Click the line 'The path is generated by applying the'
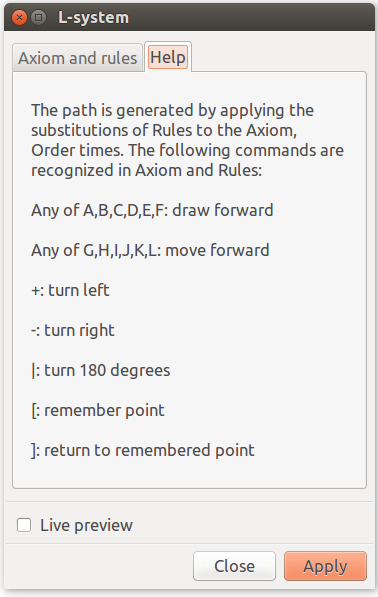The image size is (378, 597). click(x=172, y=110)
